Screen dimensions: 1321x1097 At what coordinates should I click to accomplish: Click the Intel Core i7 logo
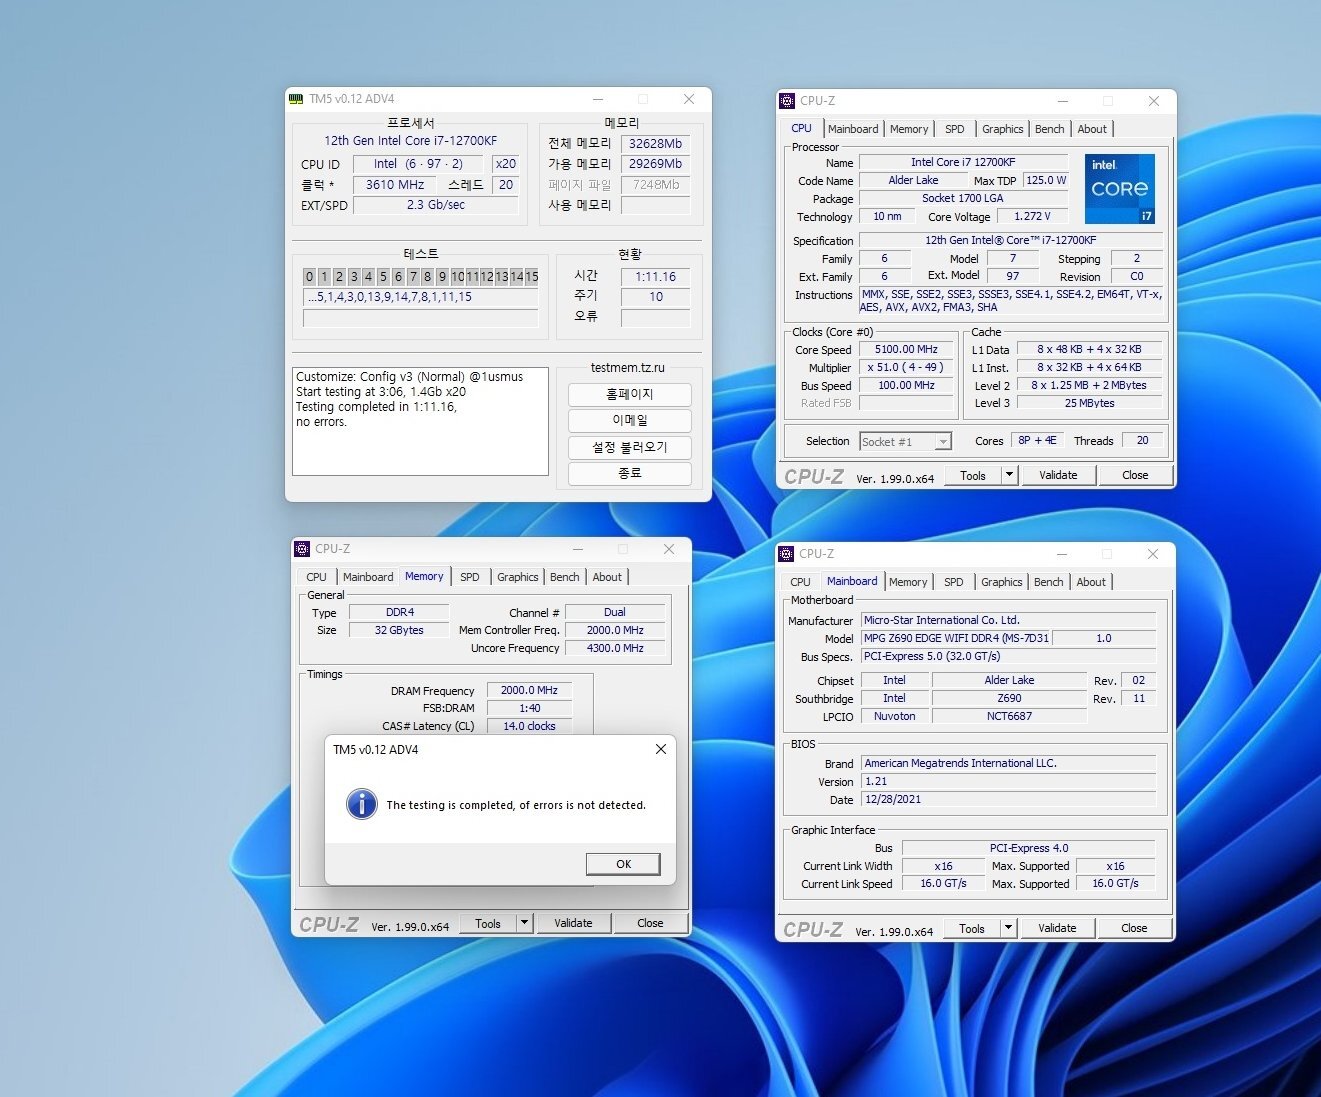1119,188
